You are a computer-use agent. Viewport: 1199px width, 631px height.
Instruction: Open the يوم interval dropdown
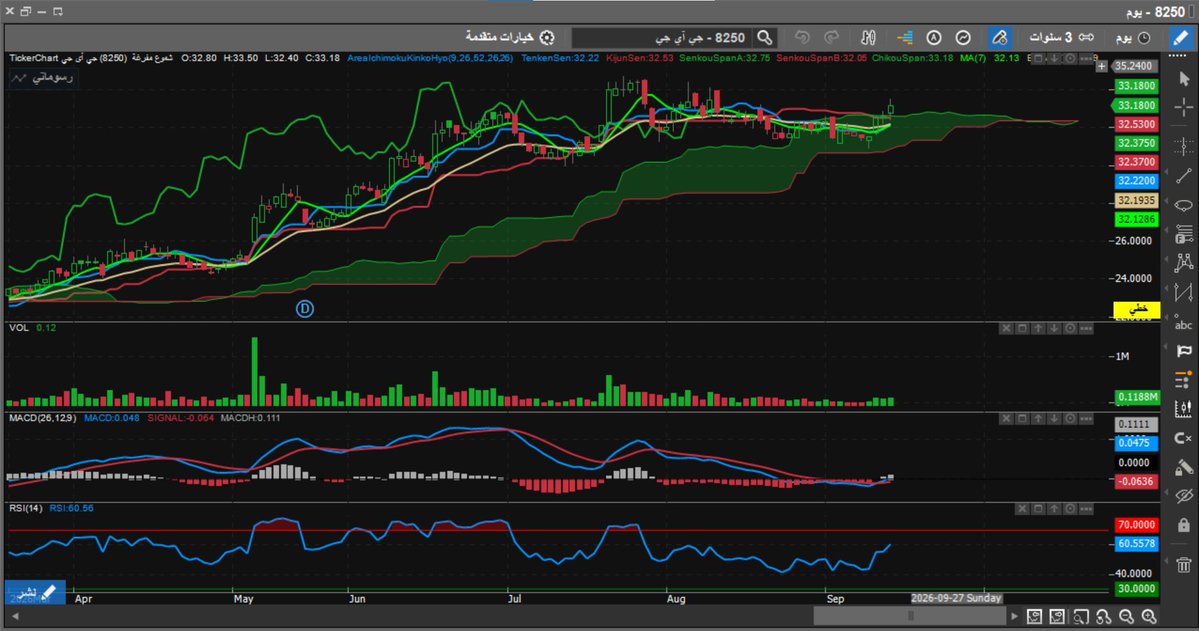coord(1132,37)
